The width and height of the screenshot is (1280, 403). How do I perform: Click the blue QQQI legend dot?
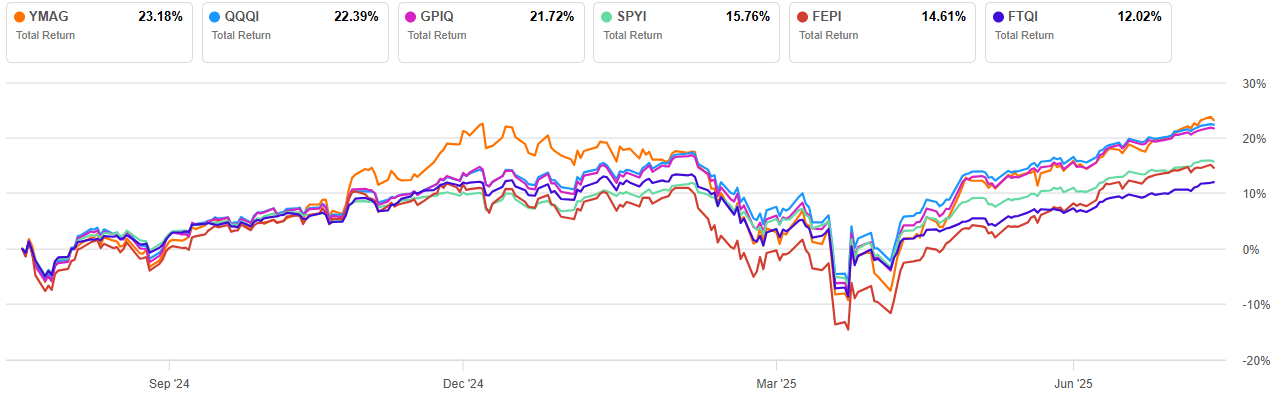pyautogui.click(x=217, y=18)
